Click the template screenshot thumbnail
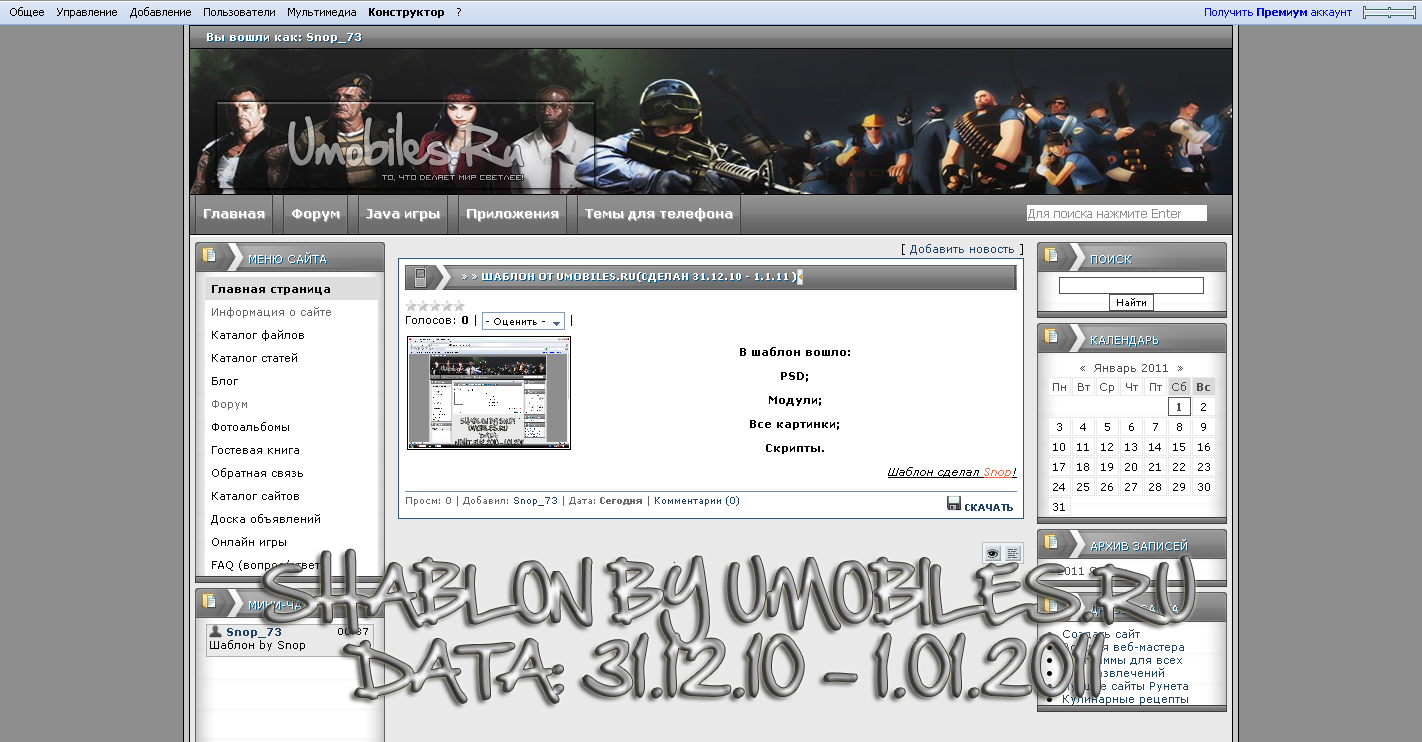 [489, 393]
